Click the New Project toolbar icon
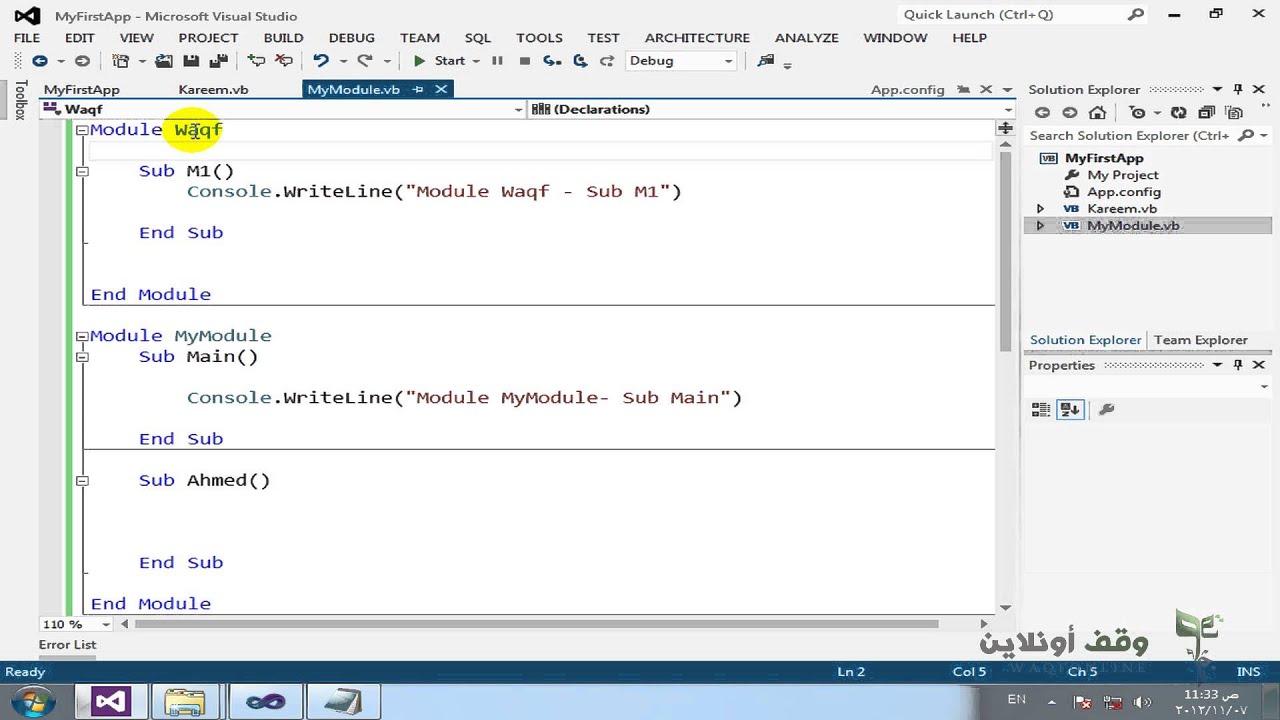This screenshot has width=1280, height=720. pos(121,61)
